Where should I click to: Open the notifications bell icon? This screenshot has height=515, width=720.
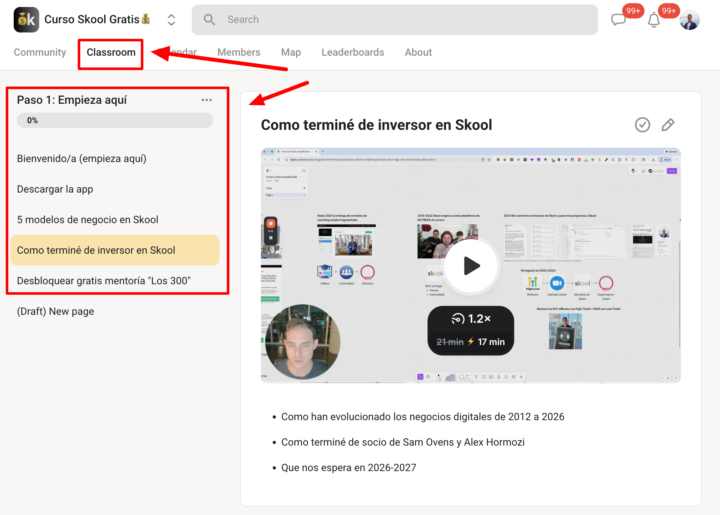[x=654, y=20]
